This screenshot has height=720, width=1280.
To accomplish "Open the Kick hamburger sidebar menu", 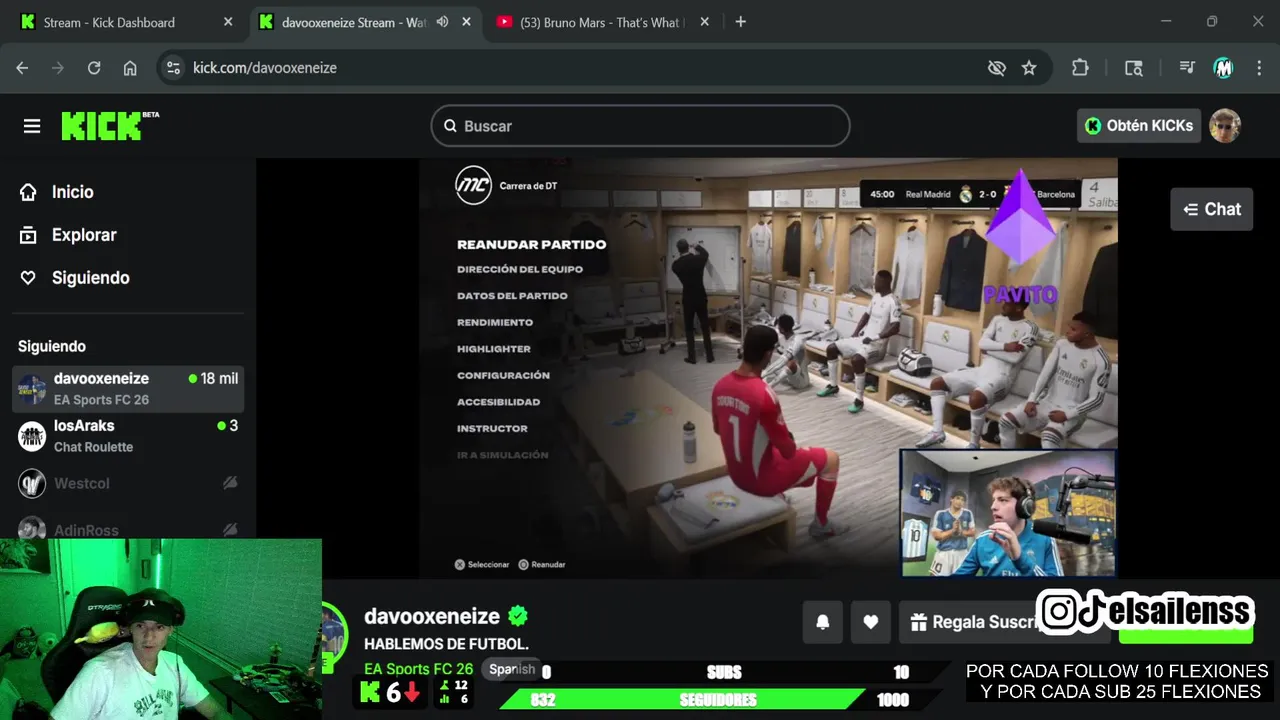I will (32, 126).
